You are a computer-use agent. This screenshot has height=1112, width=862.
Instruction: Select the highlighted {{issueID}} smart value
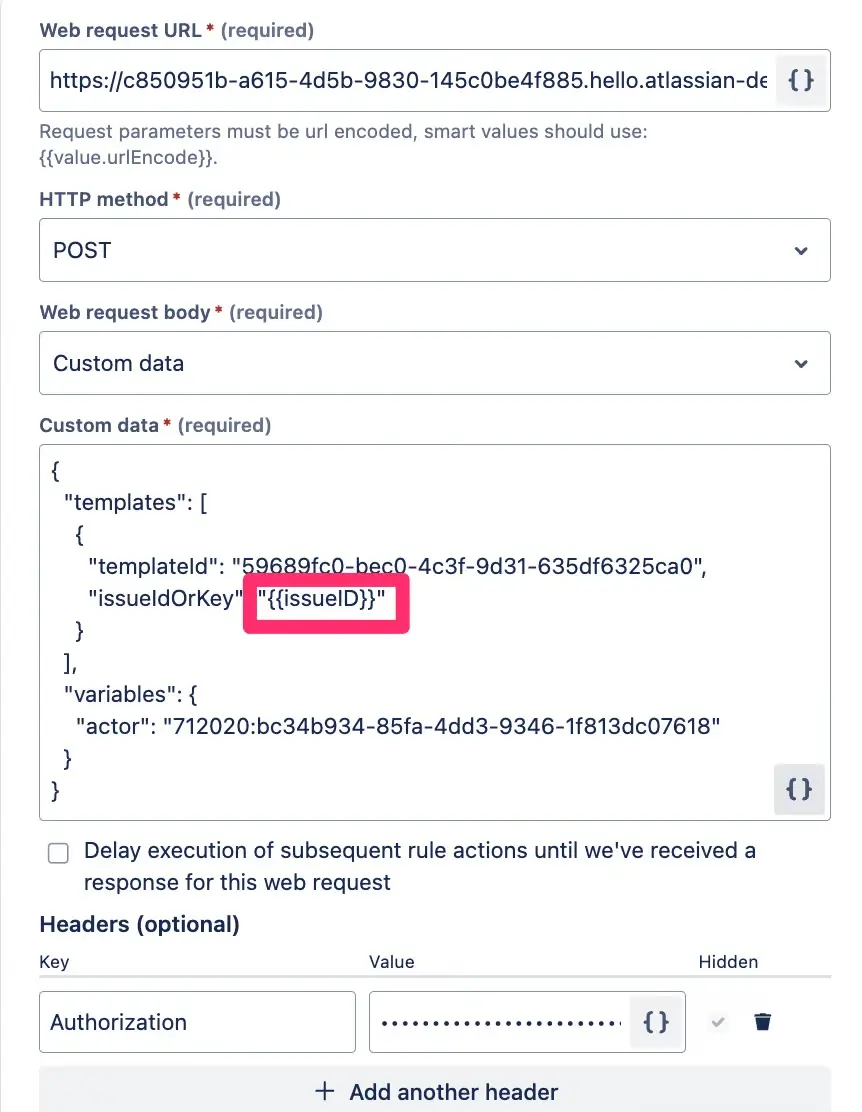[325, 602]
